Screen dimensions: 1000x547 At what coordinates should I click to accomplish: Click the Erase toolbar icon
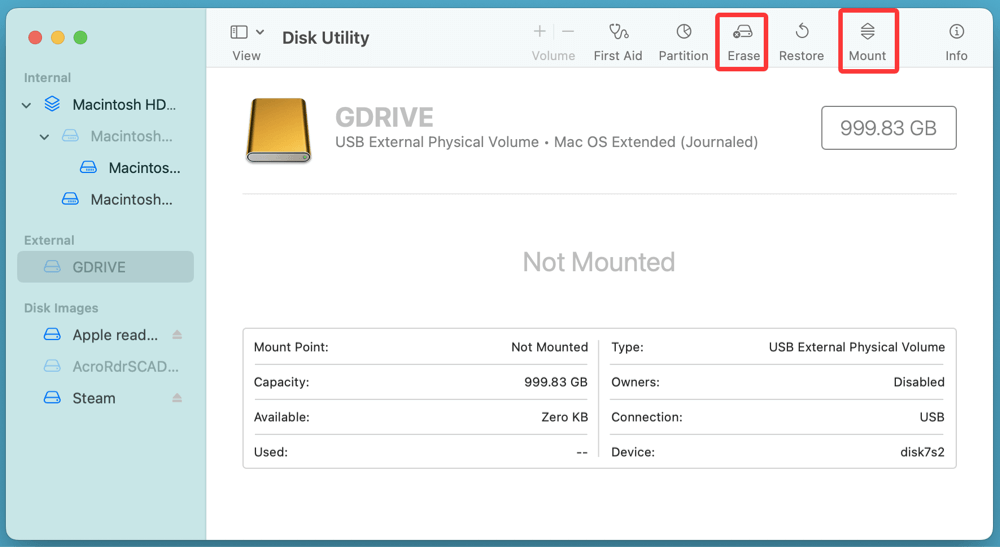[742, 32]
